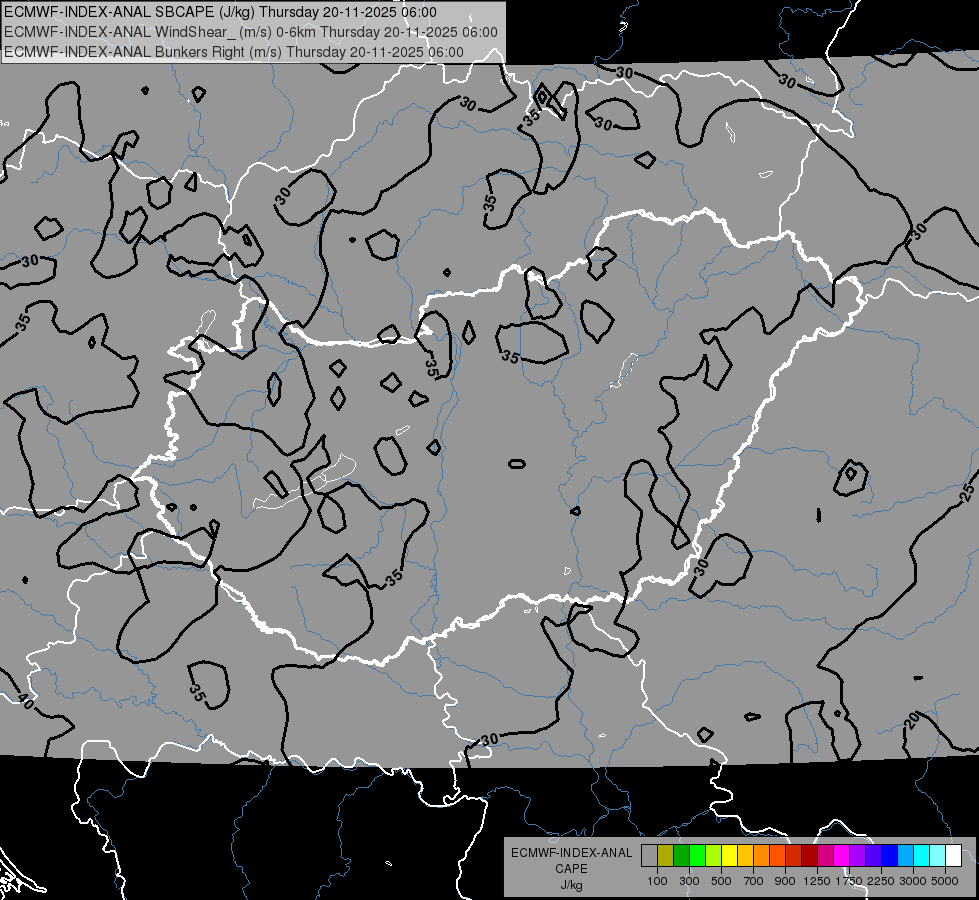The height and width of the screenshot is (900, 979).
Task: Click the CAPE label in the legend
Action: point(571,869)
